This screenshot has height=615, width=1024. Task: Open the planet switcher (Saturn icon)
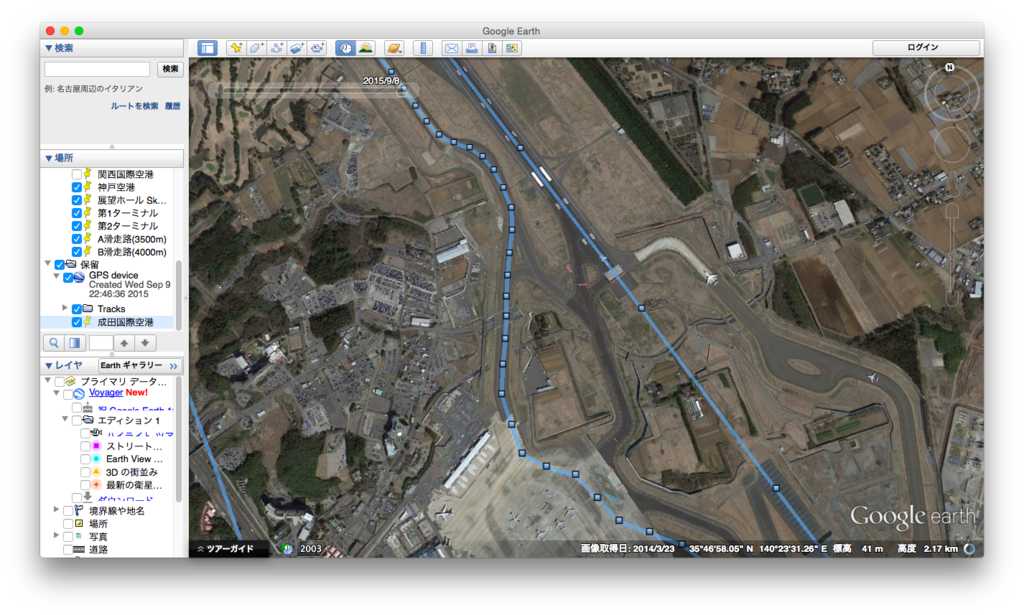tap(394, 48)
